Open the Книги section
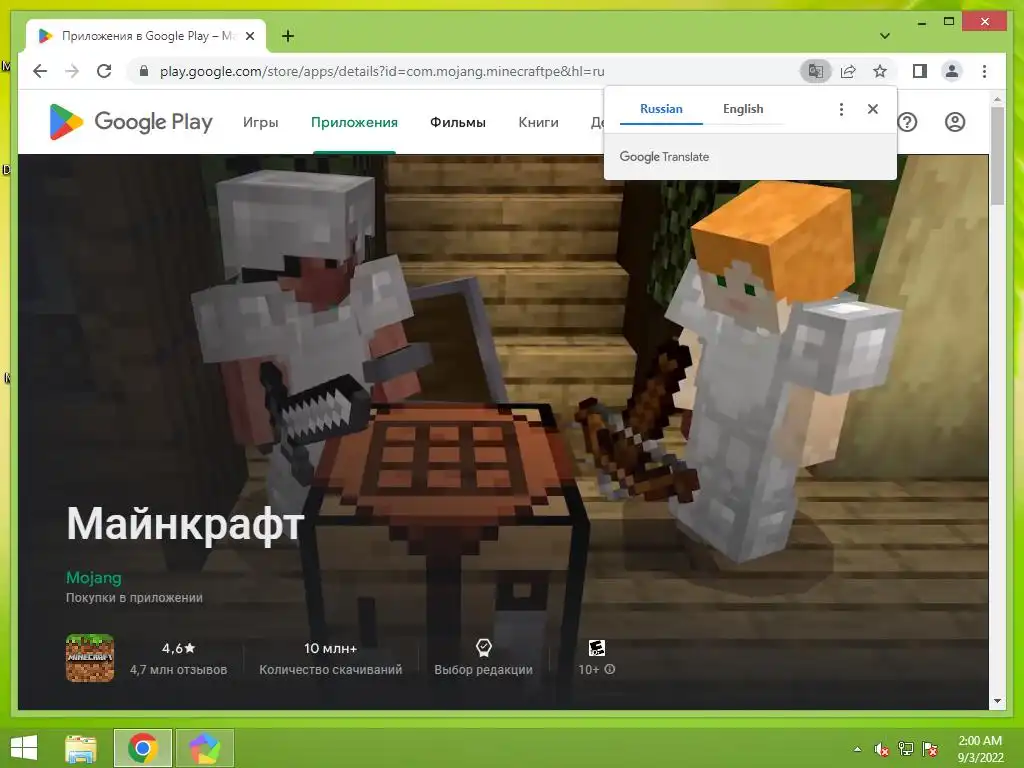Image resolution: width=1024 pixels, height=768 pixels. [x=538, y=122]
